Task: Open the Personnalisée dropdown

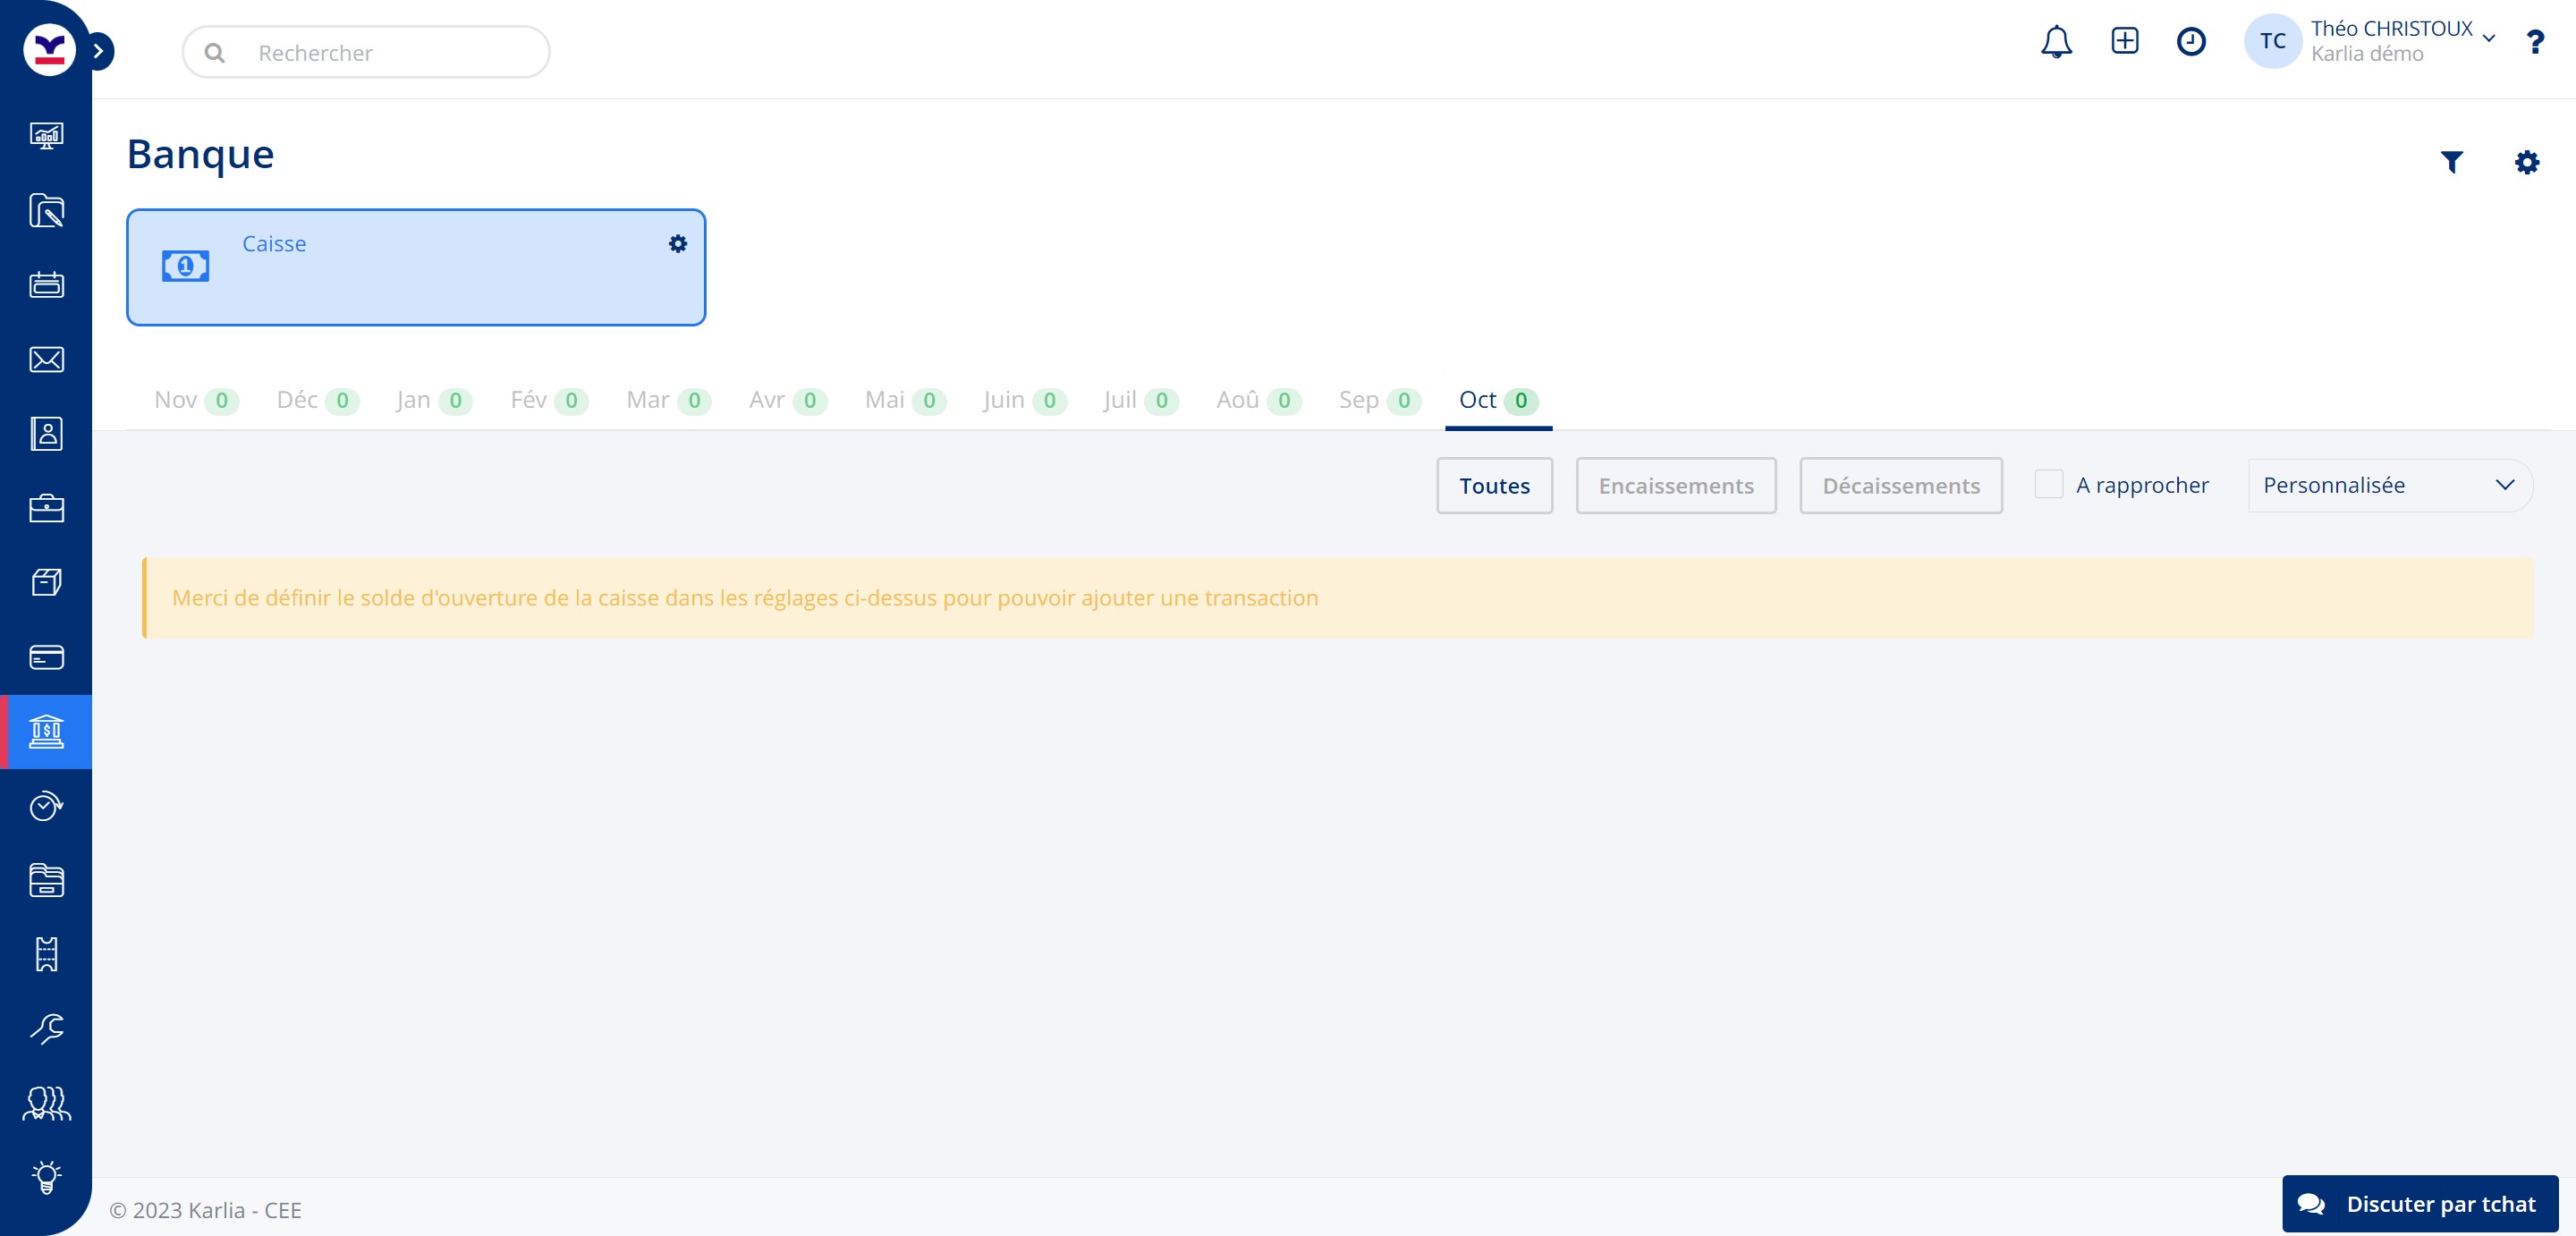Action: [2388, 486]
